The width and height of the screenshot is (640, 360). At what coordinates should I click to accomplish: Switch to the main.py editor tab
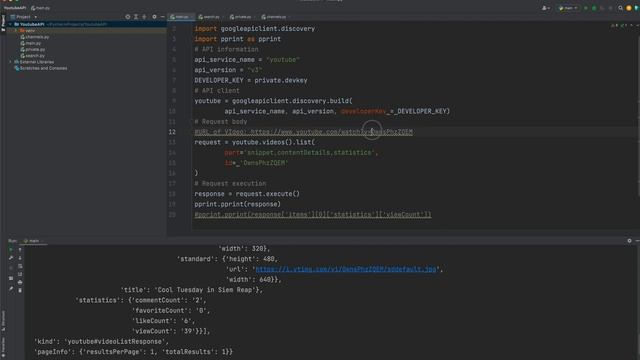tap(180, 17)
